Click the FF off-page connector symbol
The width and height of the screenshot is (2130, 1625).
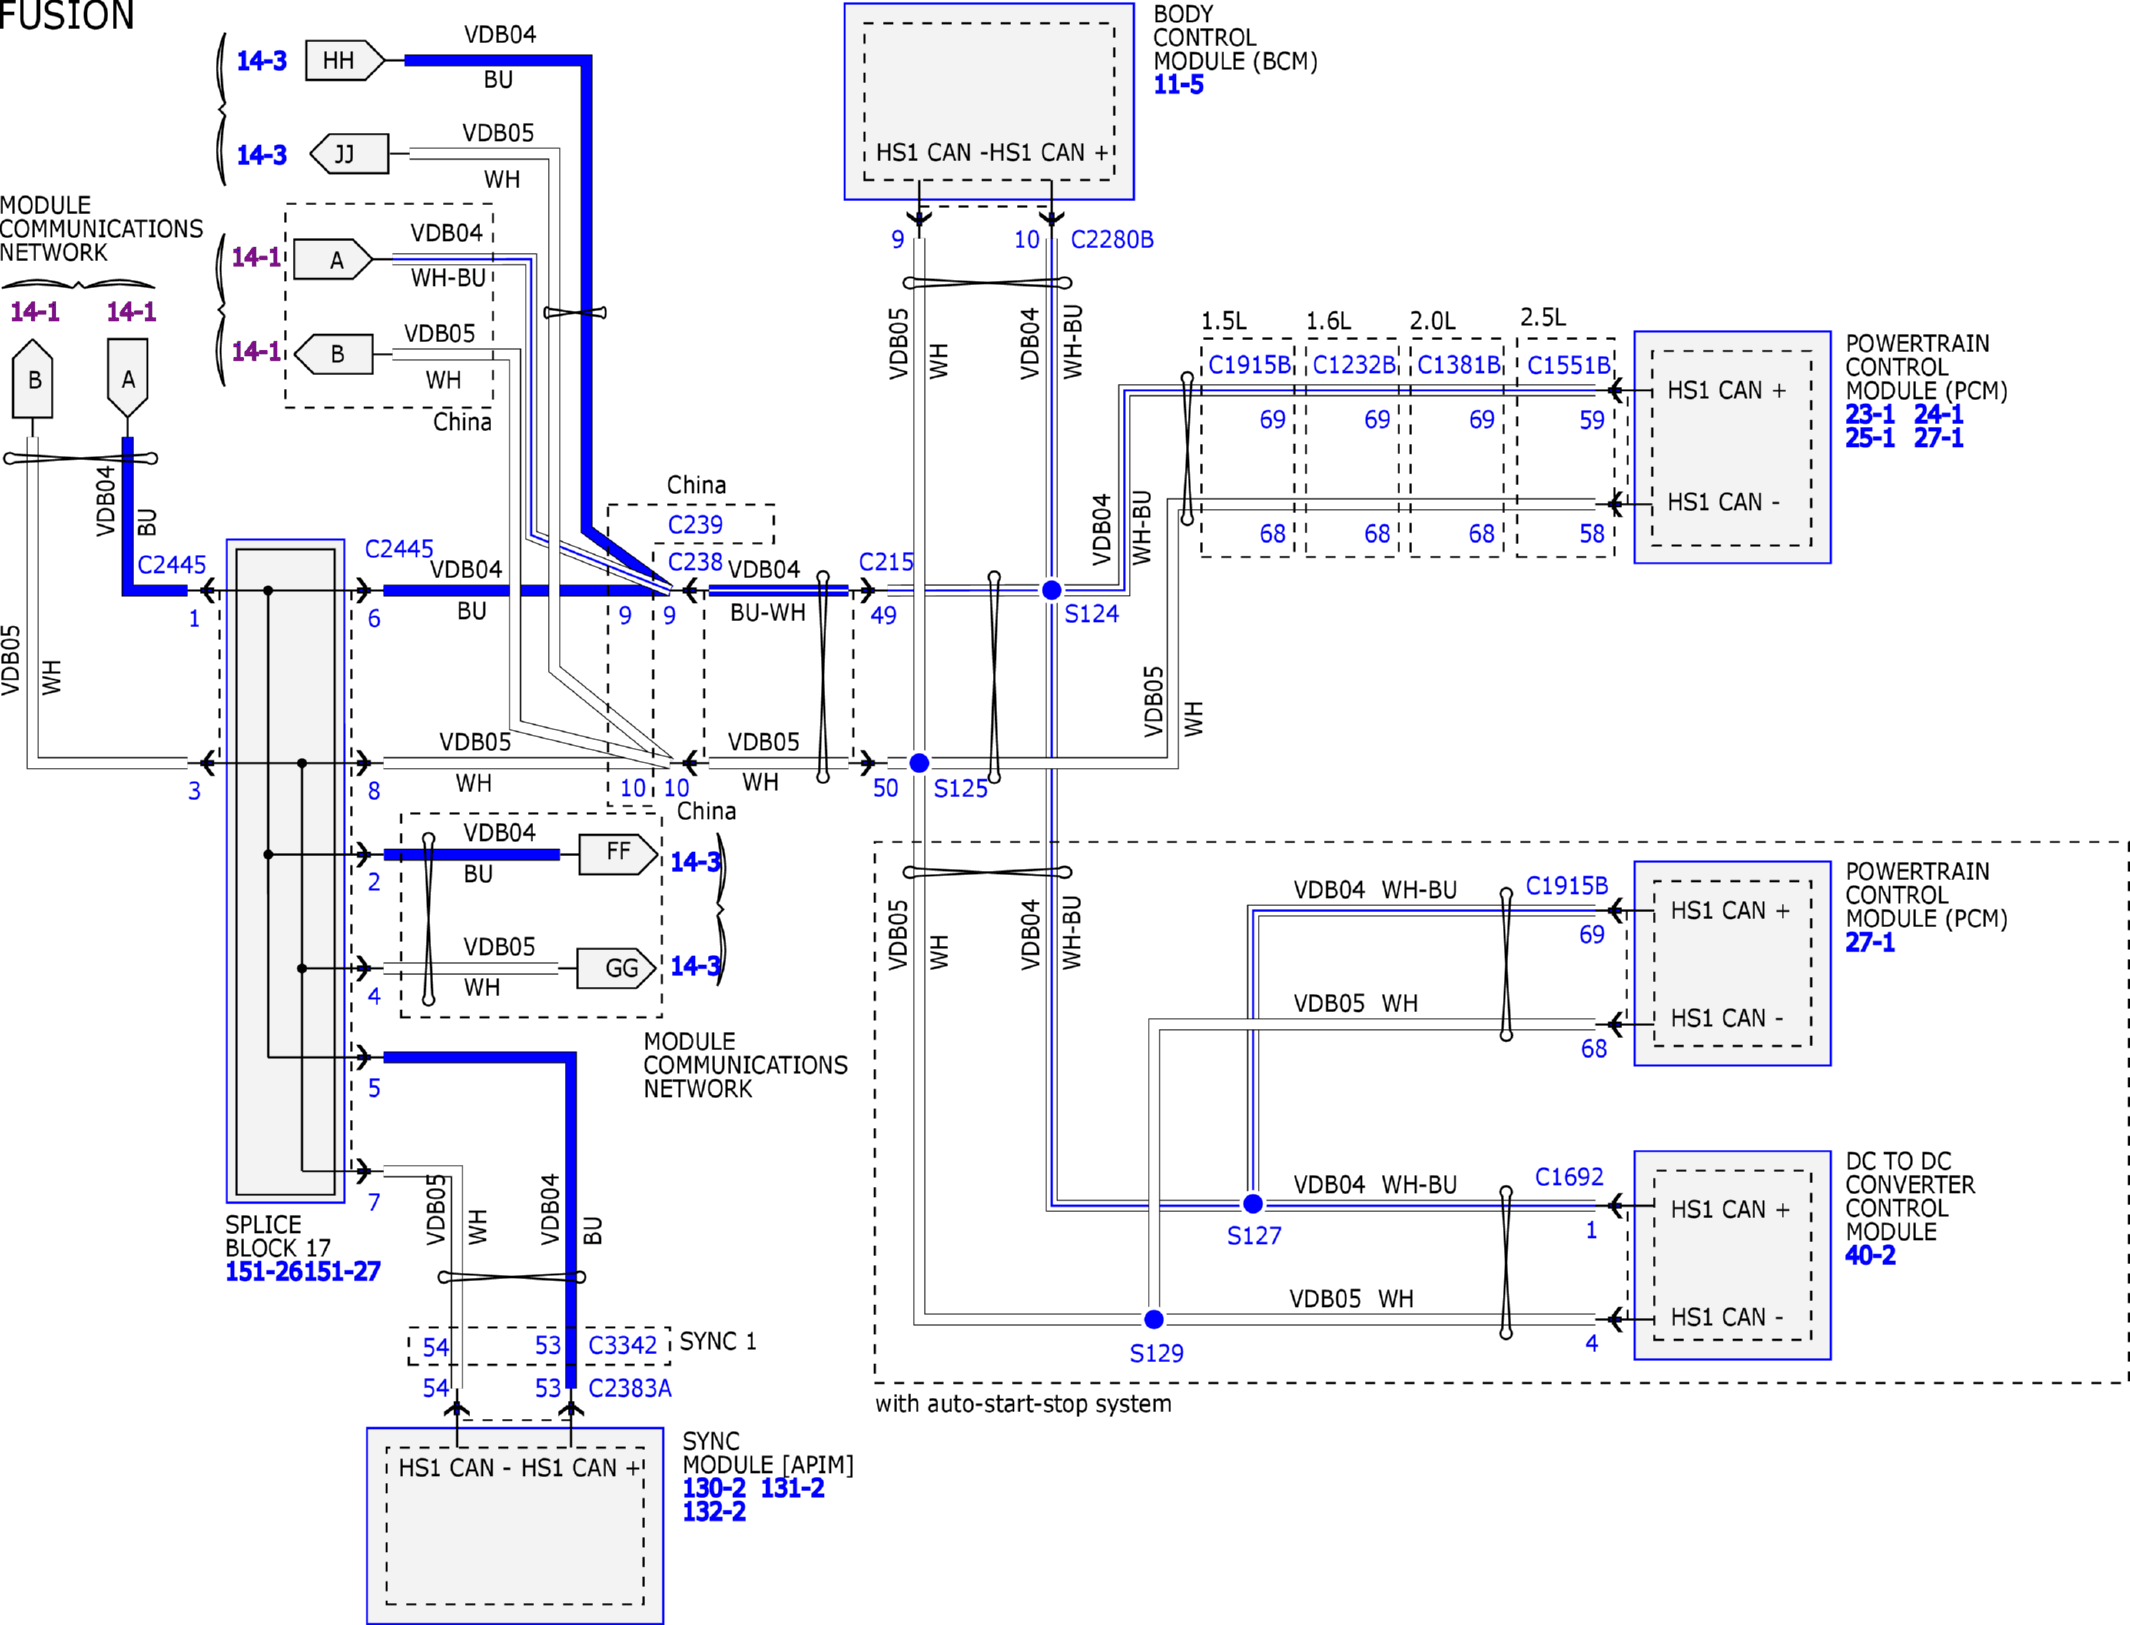click(x=618, y=855)
